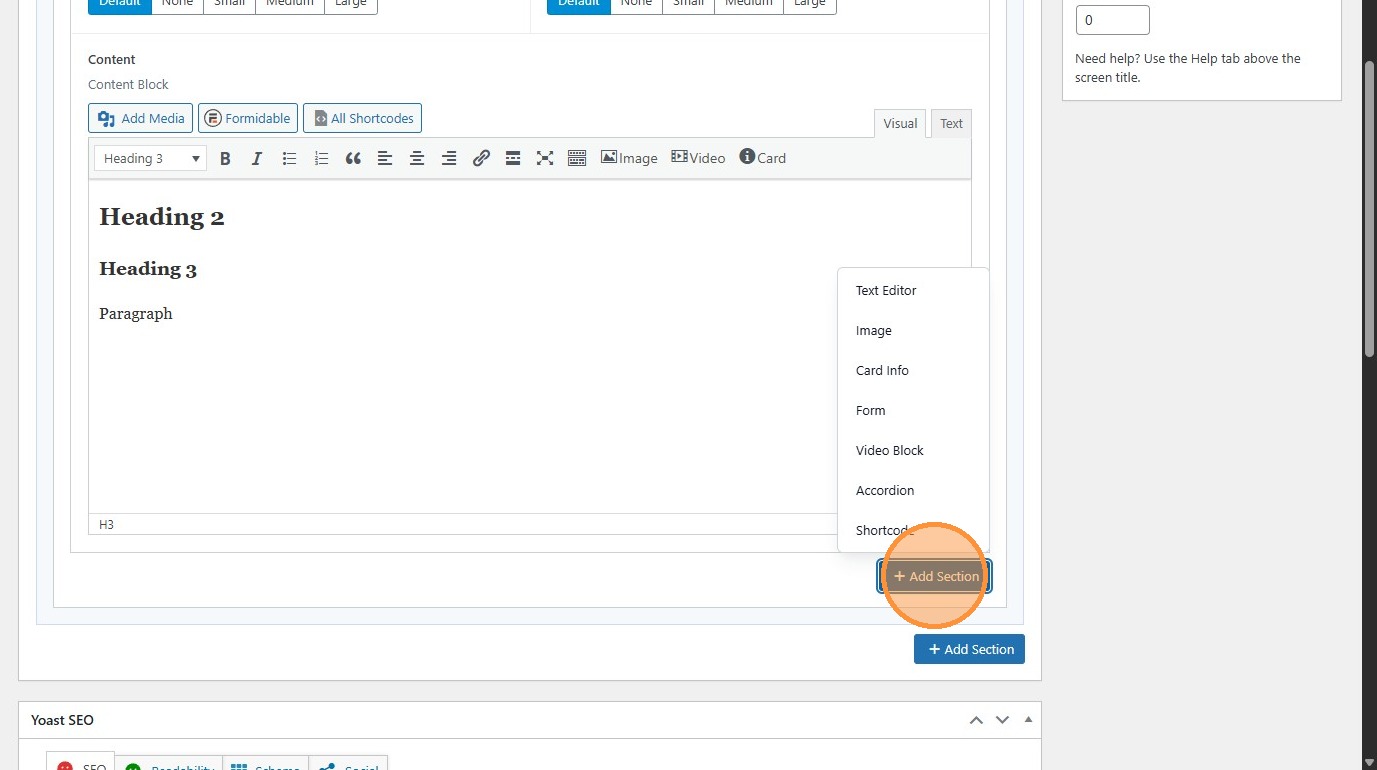Toggle bold formatting in the editor toolbar

coord(225,158)
